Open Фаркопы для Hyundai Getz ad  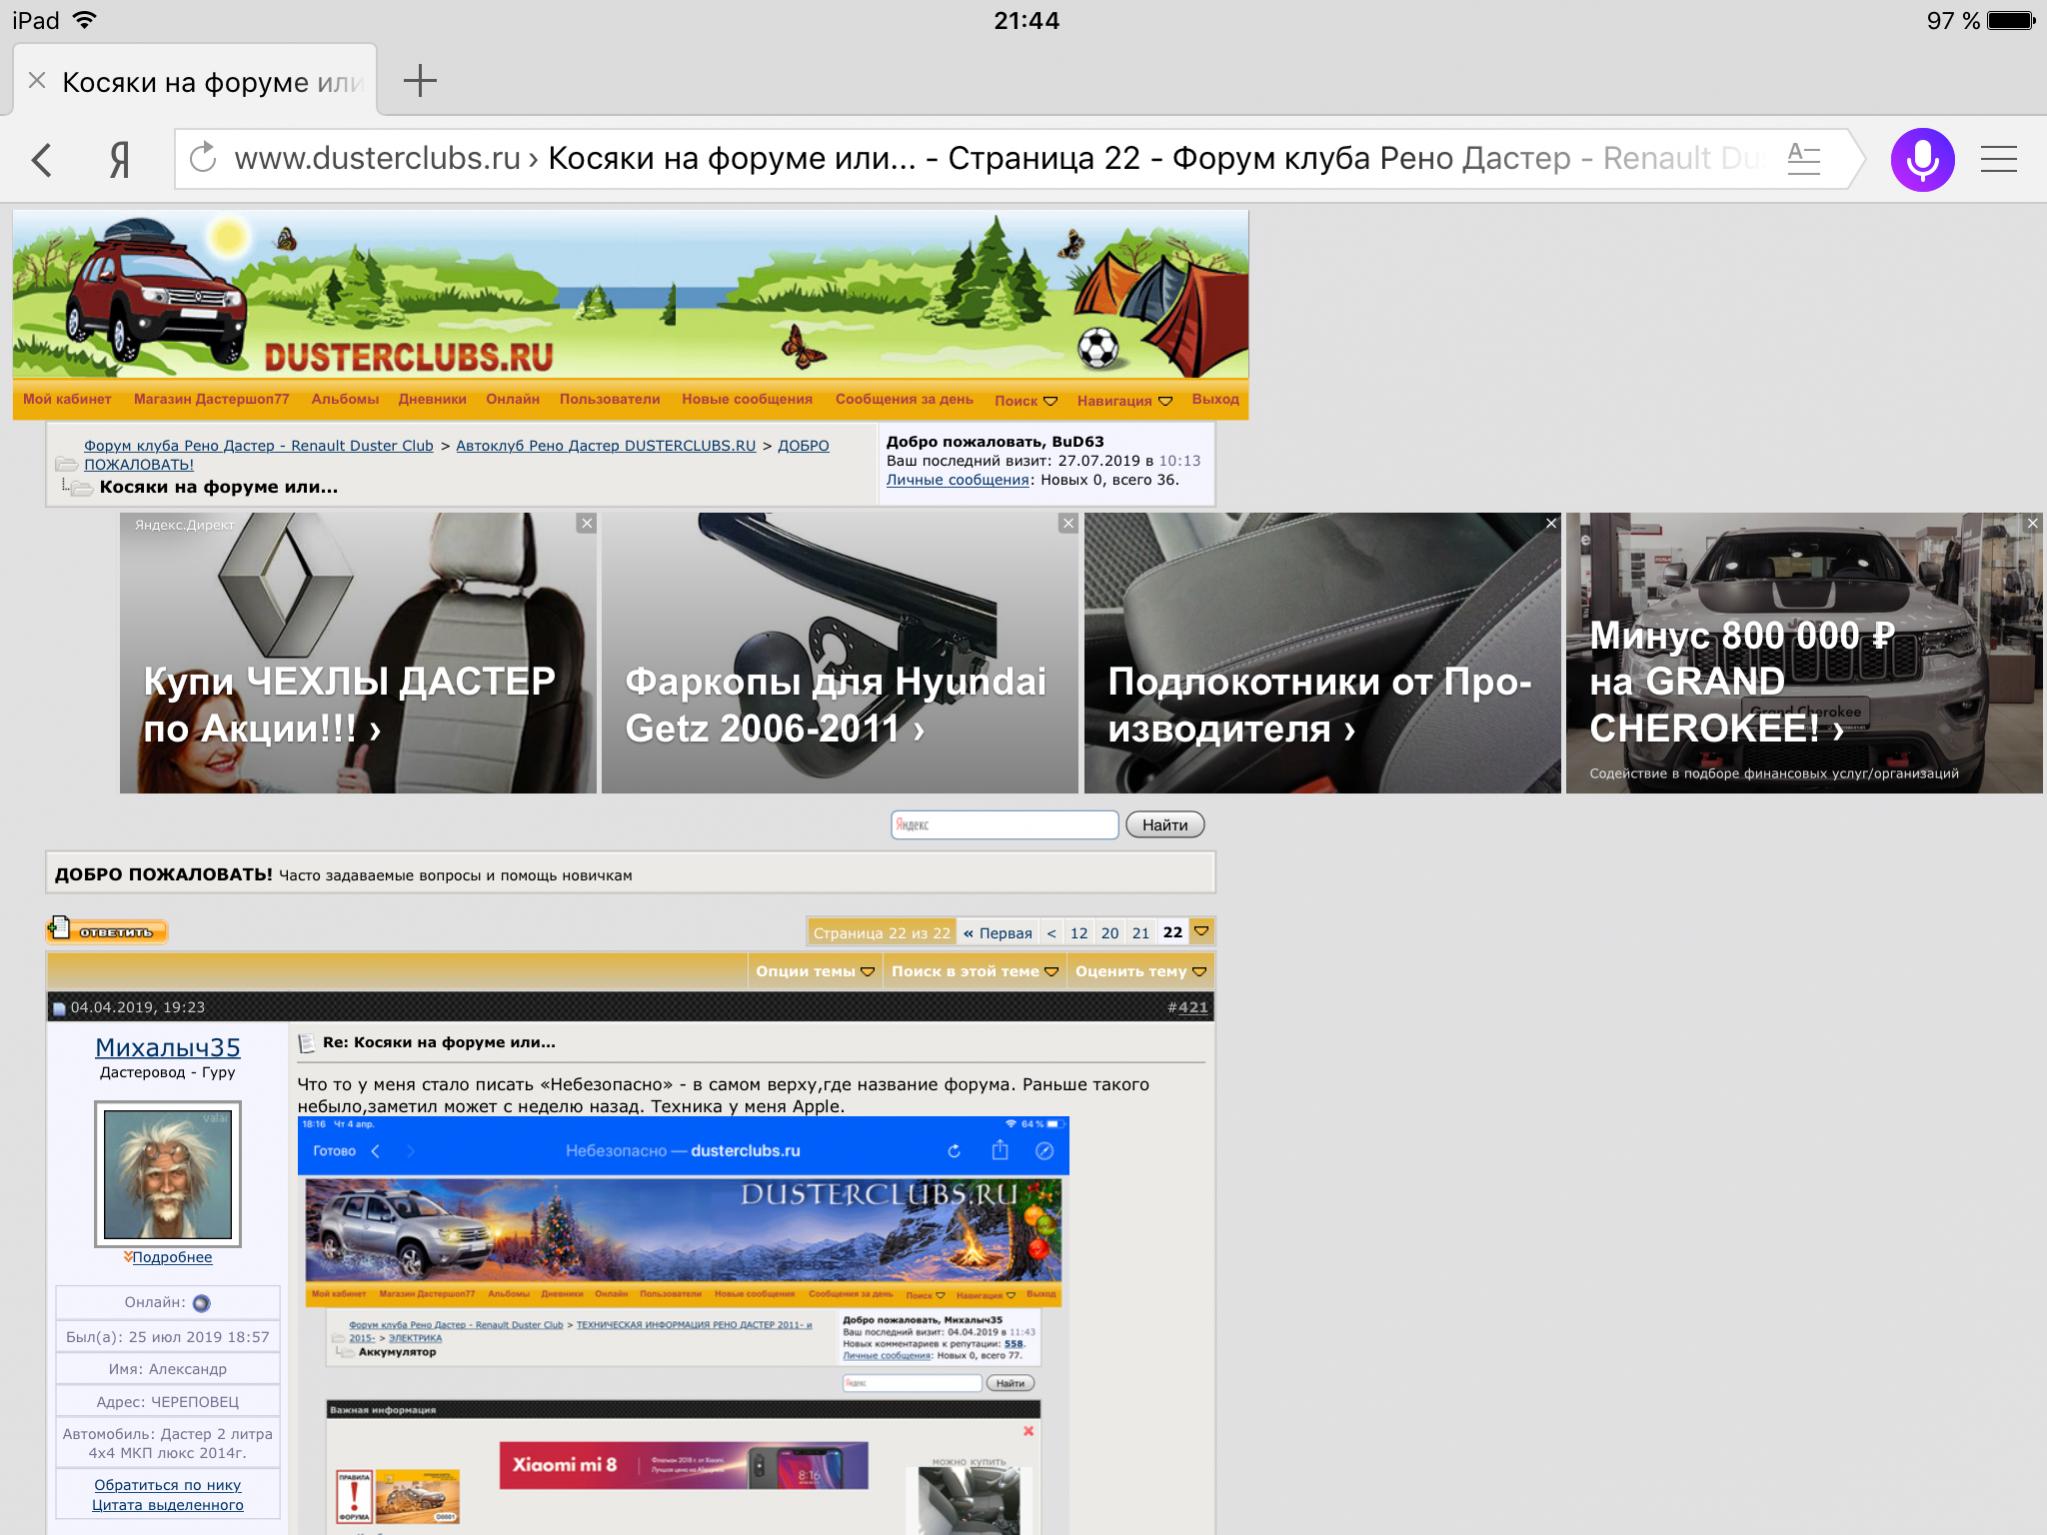(840, 653)
